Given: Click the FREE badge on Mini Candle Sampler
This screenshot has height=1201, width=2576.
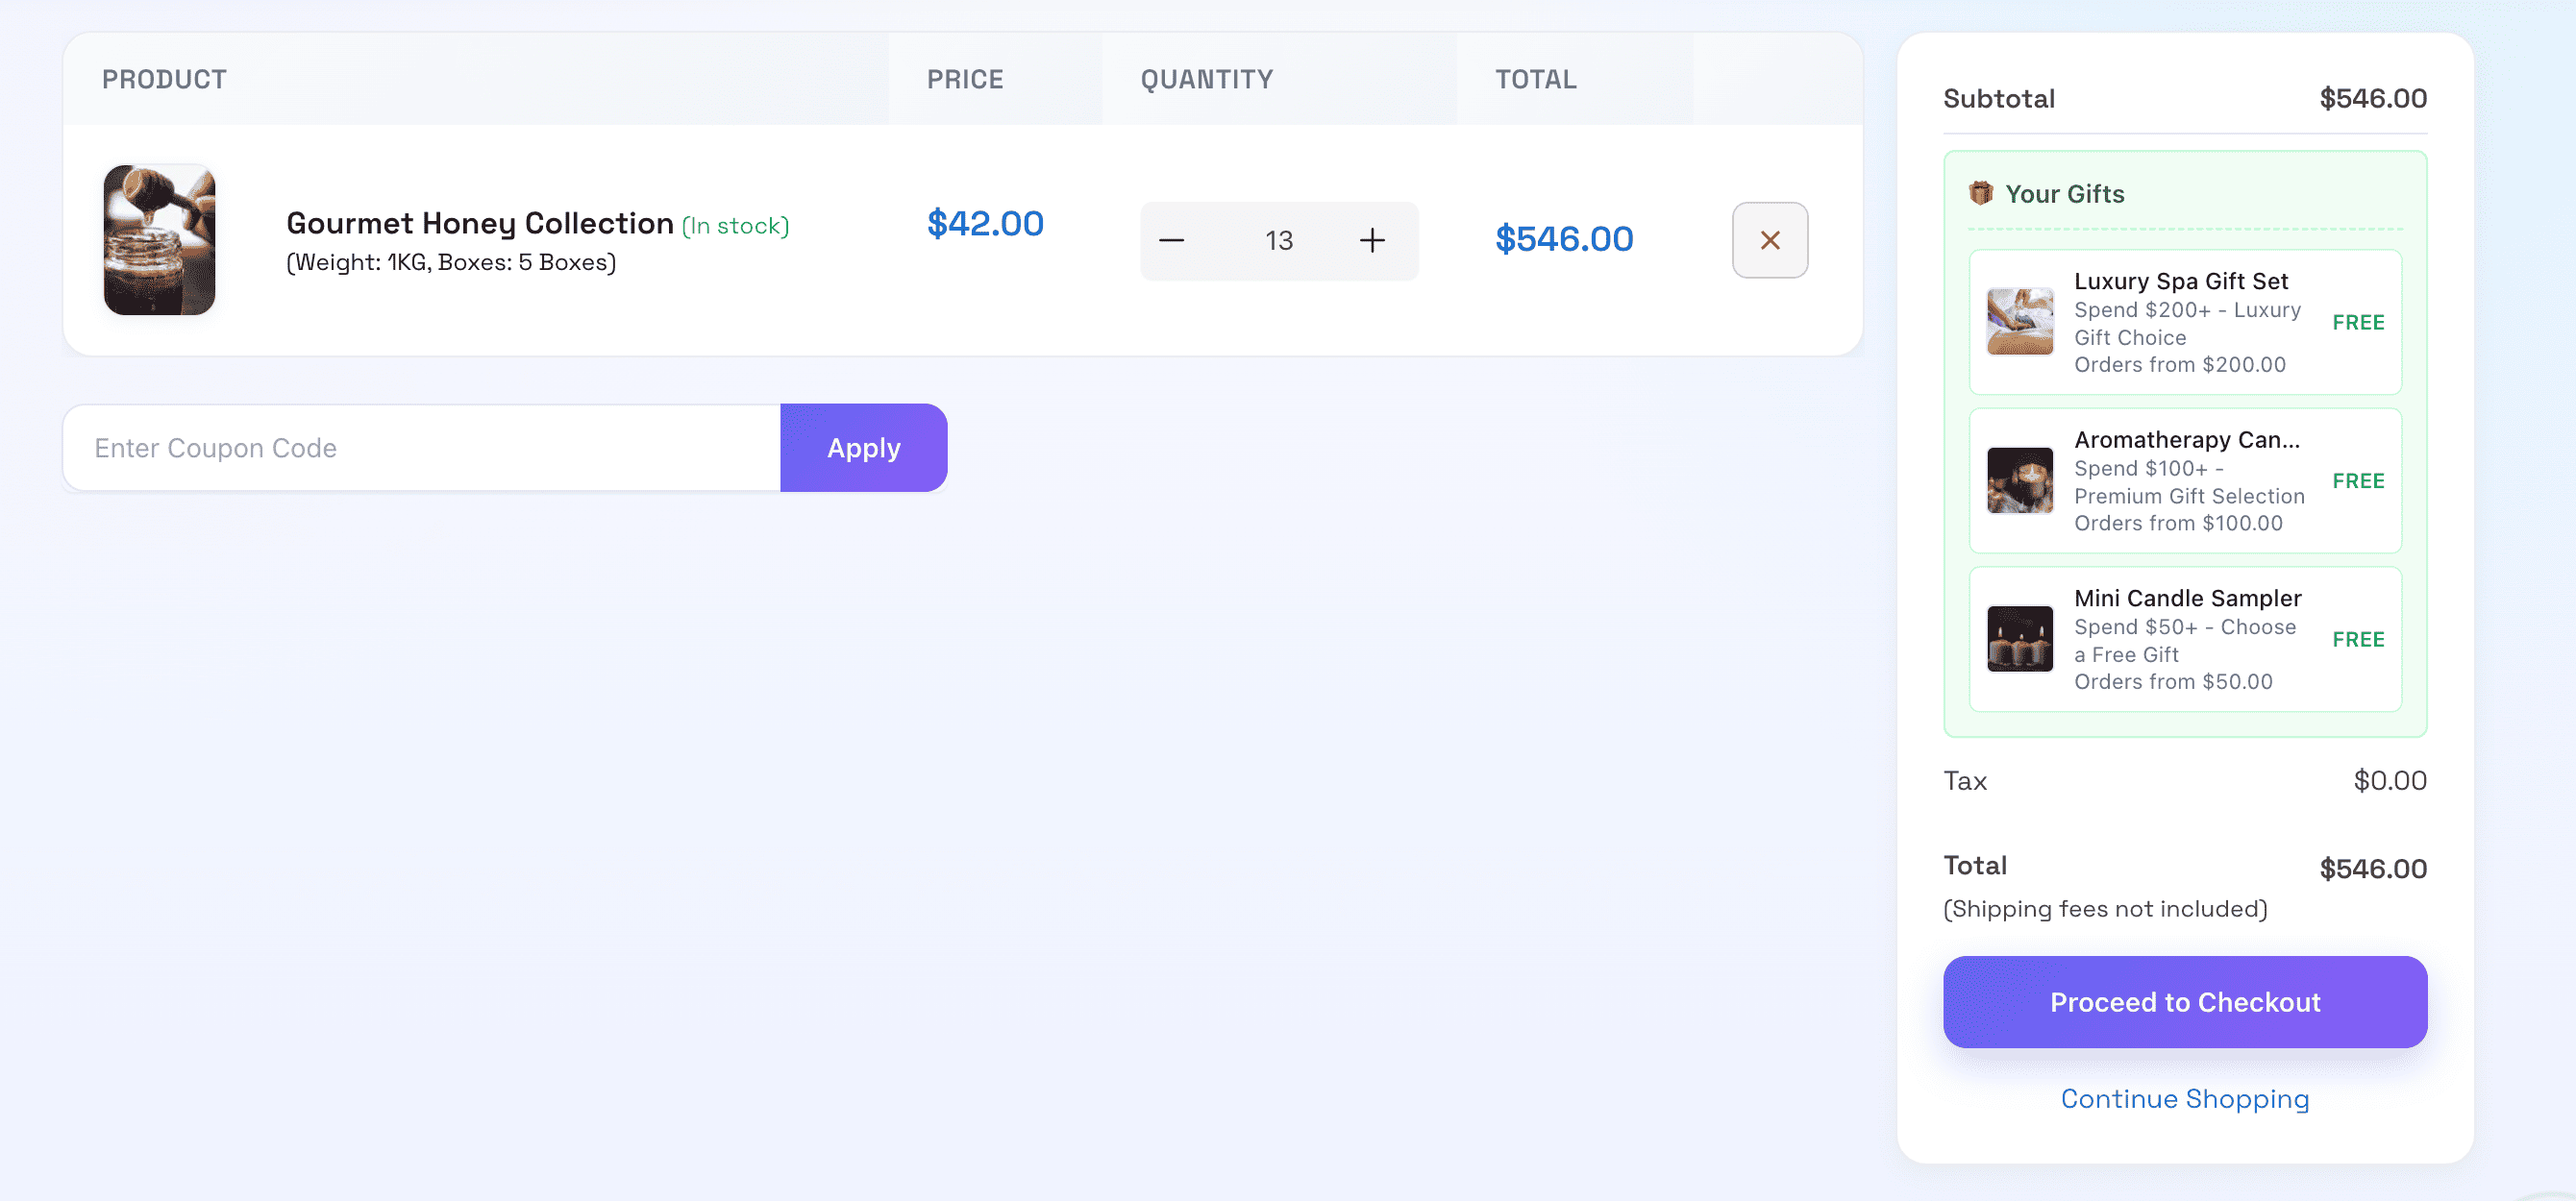Looking at the screenshot, I should [x=2357, y=639].
